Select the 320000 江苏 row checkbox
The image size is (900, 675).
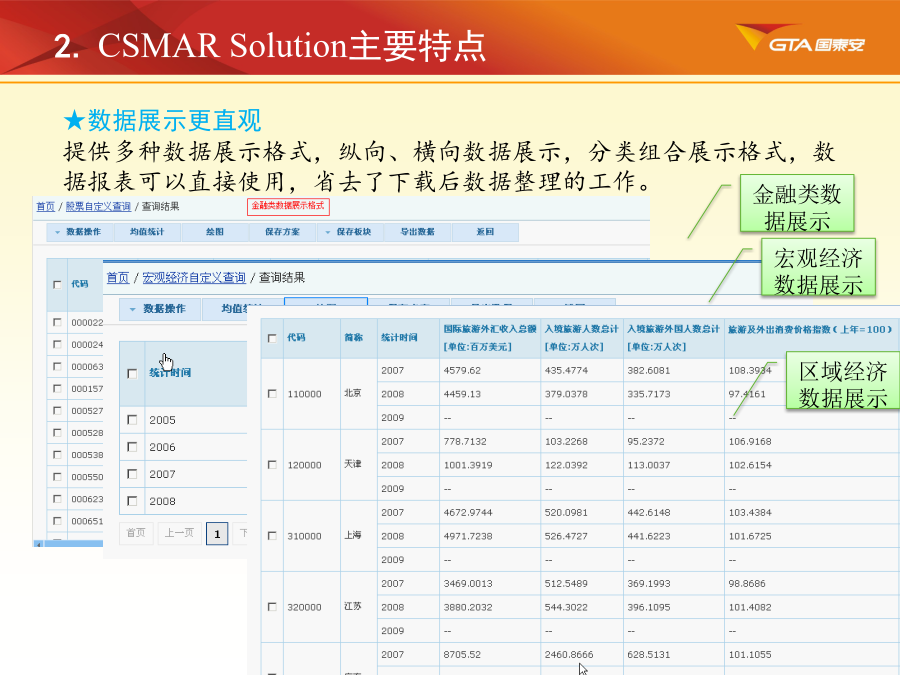272,607
